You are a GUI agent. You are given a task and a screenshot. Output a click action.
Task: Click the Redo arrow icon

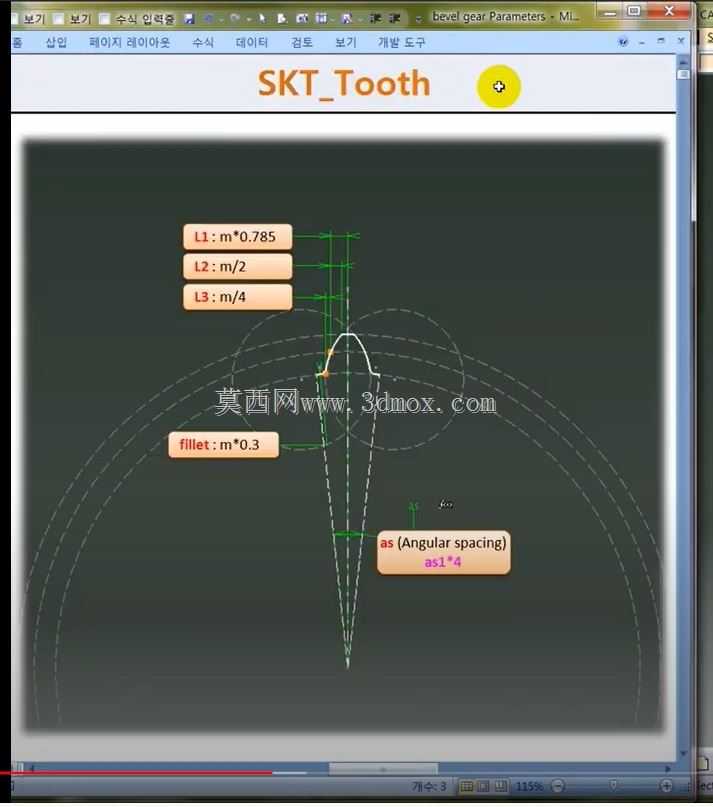tap(235, 19)
